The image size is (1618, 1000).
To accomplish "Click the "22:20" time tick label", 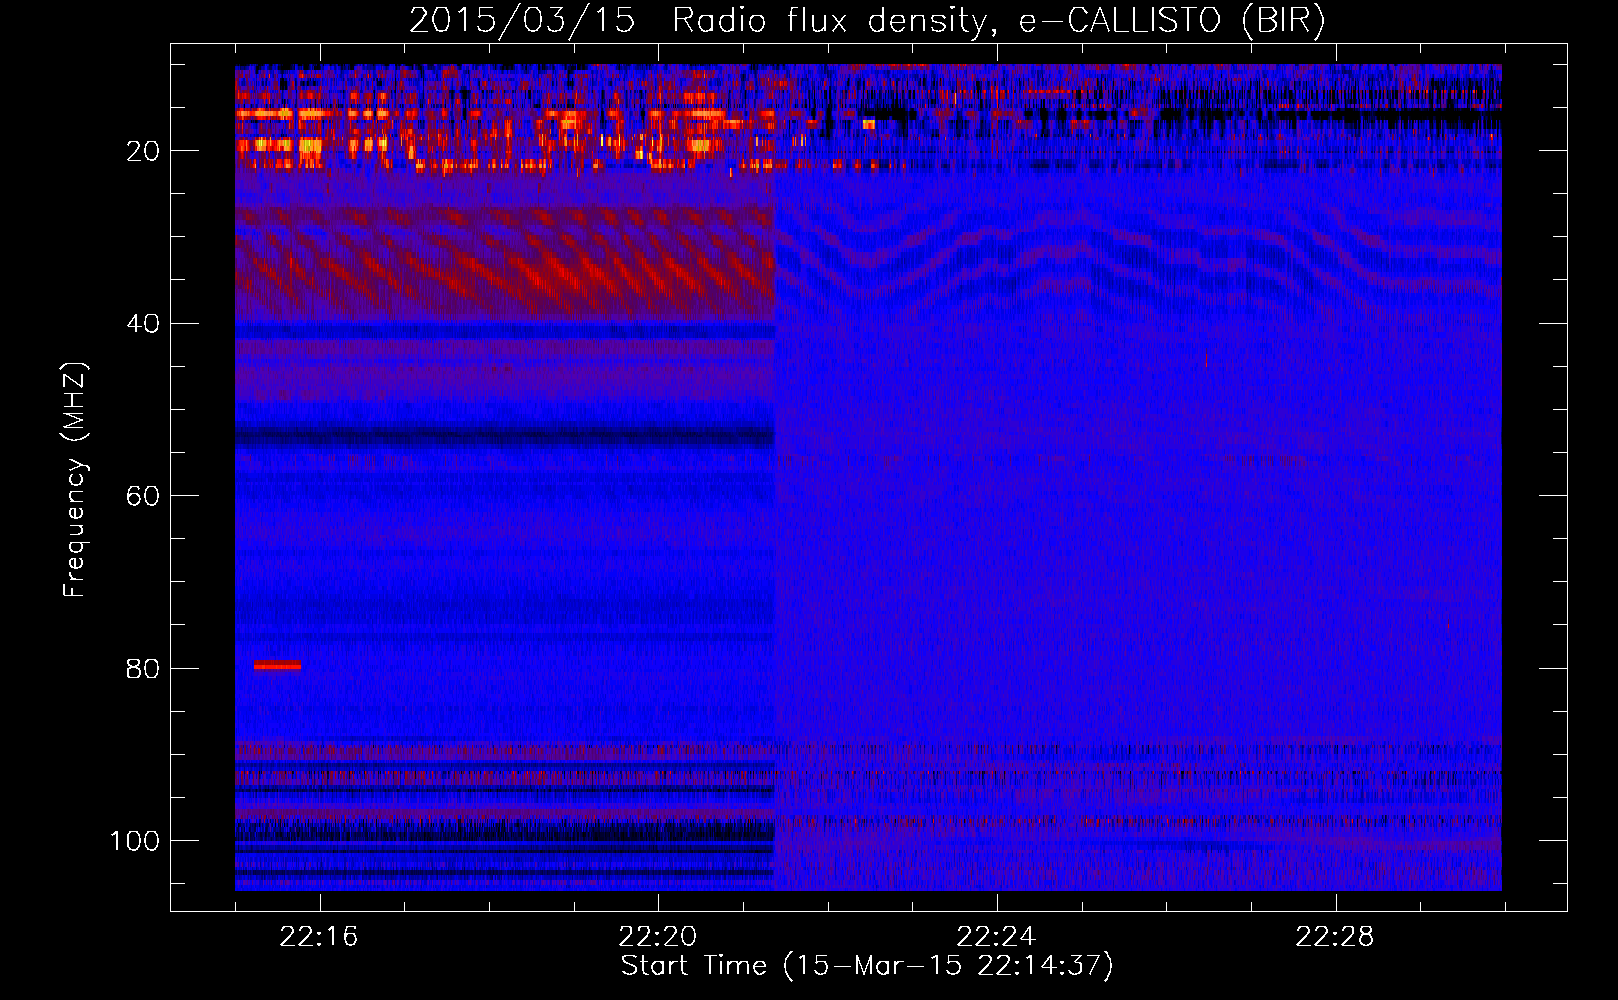I will (658, 937).
